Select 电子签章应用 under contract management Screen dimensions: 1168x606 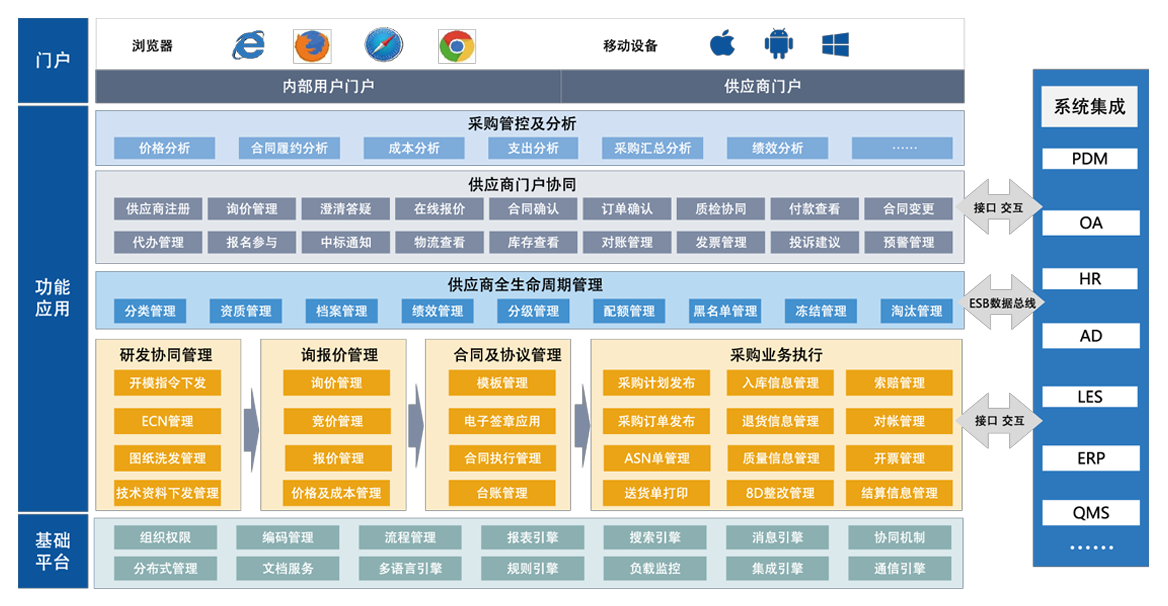tap(501, 421)
